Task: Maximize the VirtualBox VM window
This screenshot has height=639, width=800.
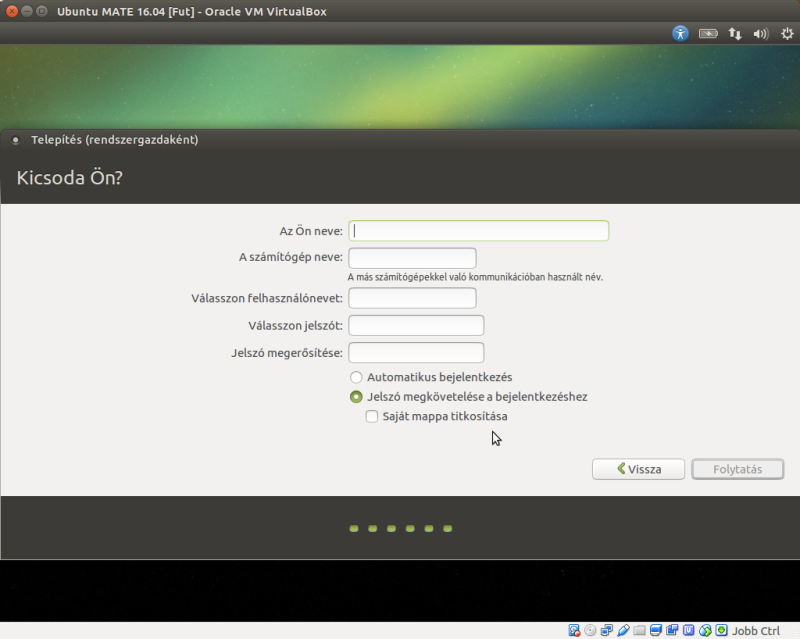Action: click(42, 11)
